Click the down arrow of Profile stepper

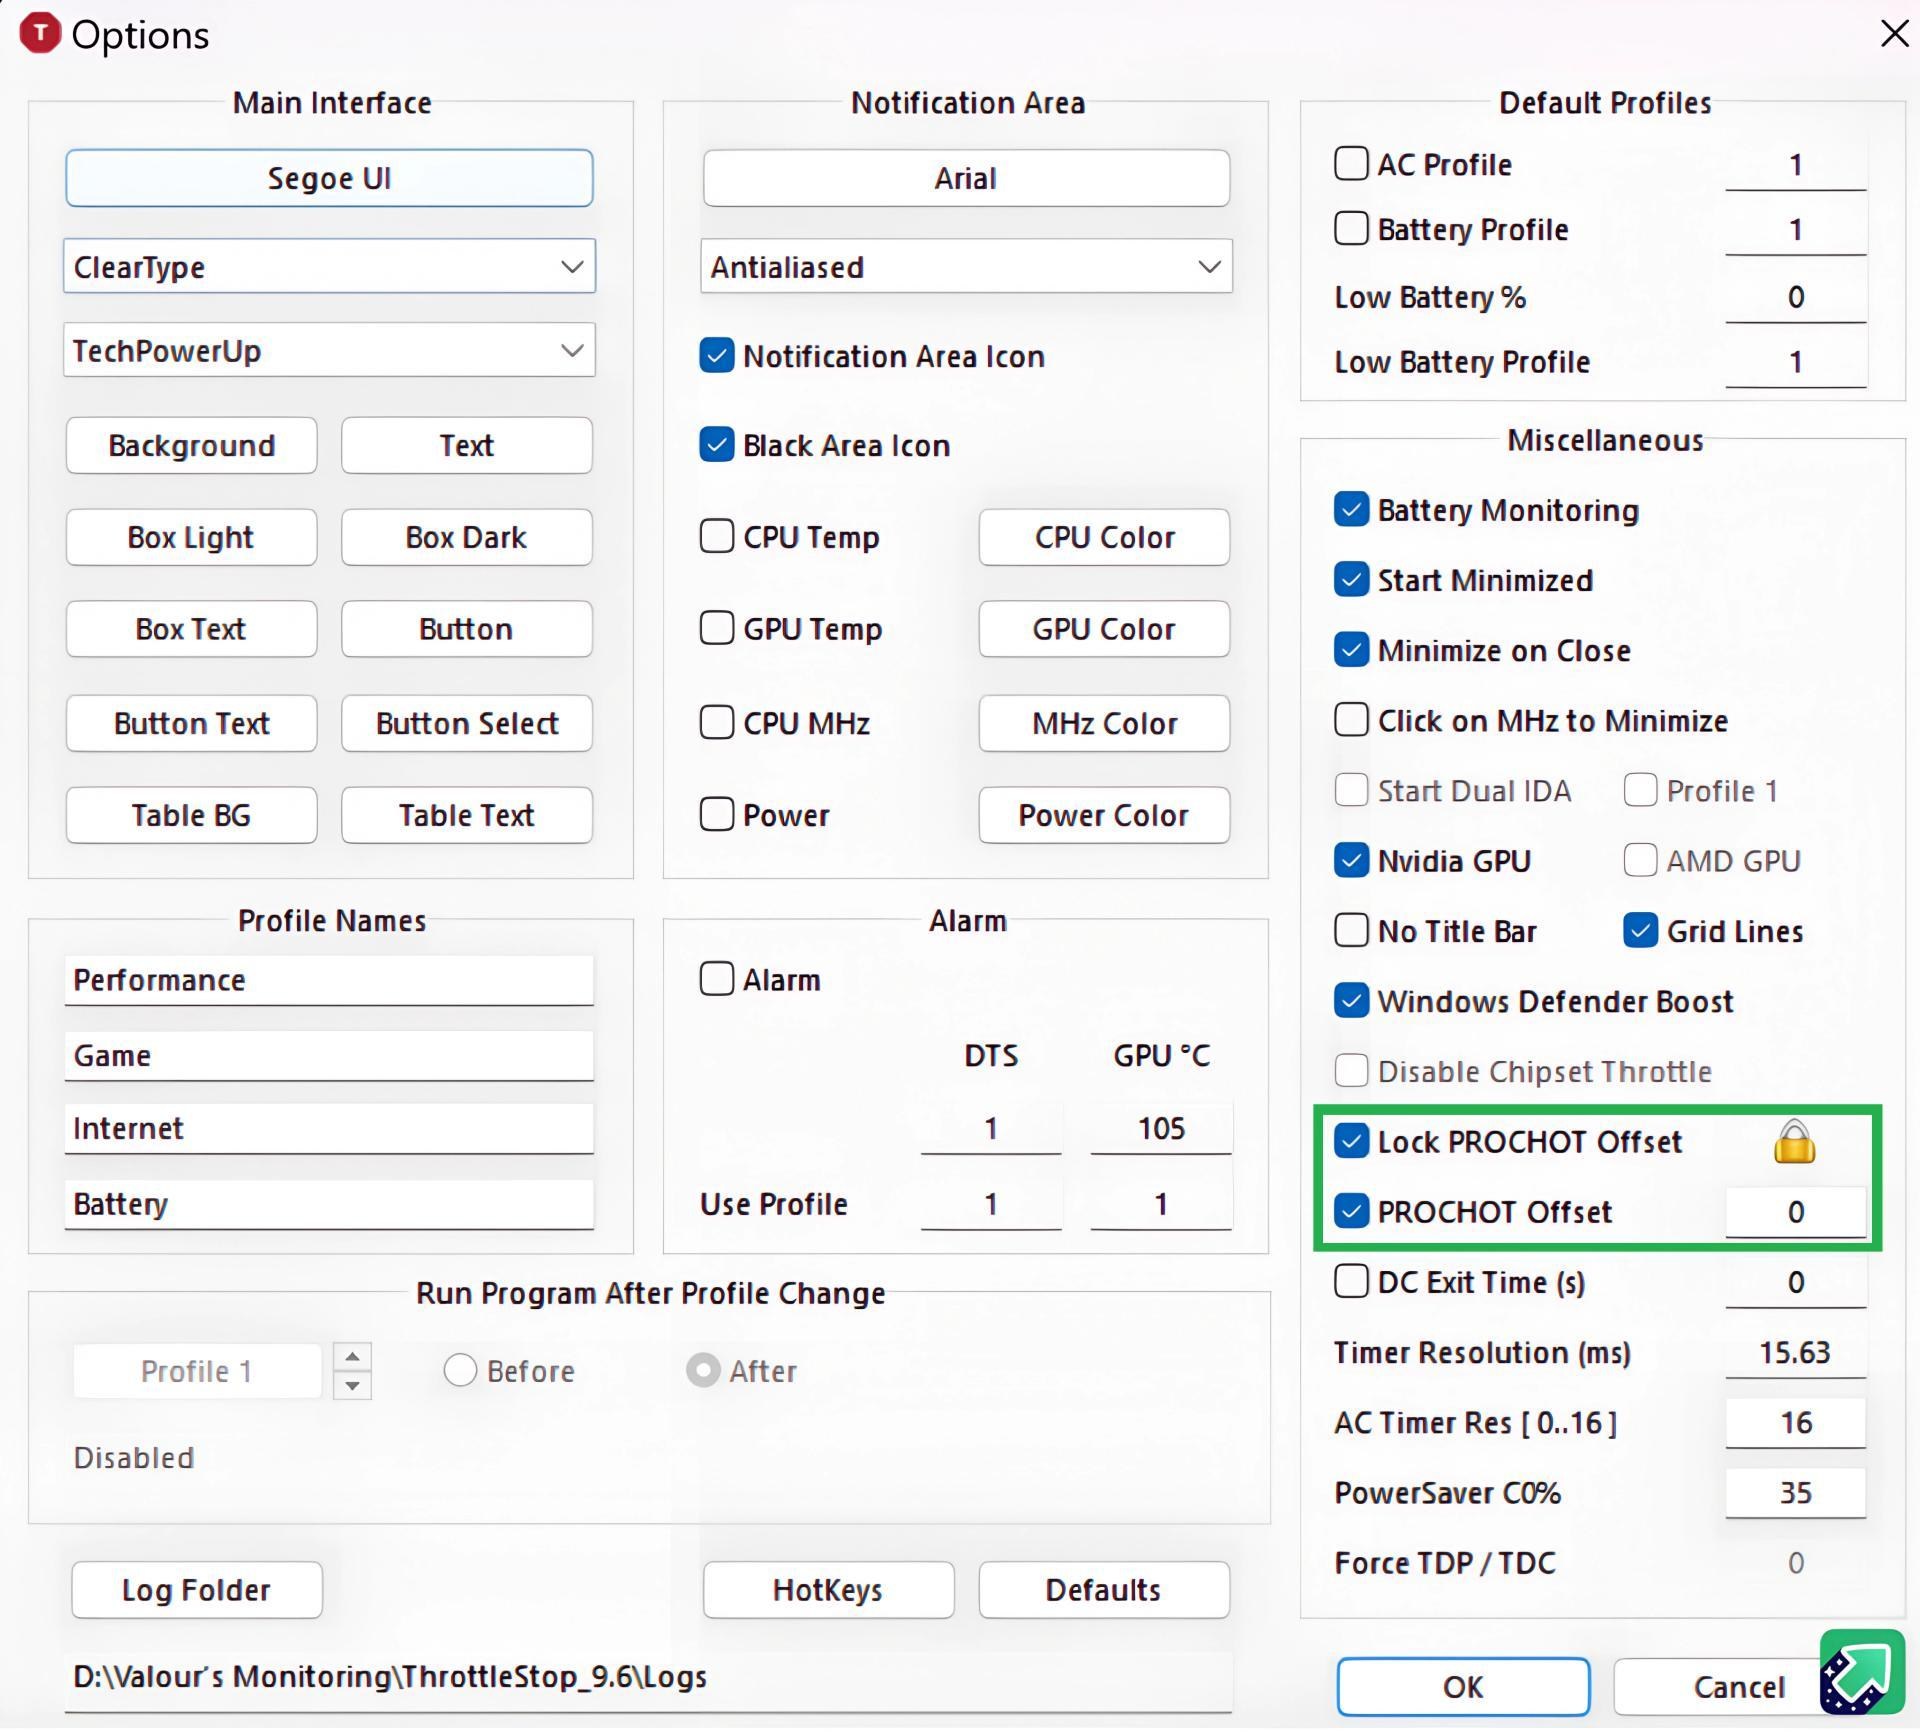tap(352, 1385)
